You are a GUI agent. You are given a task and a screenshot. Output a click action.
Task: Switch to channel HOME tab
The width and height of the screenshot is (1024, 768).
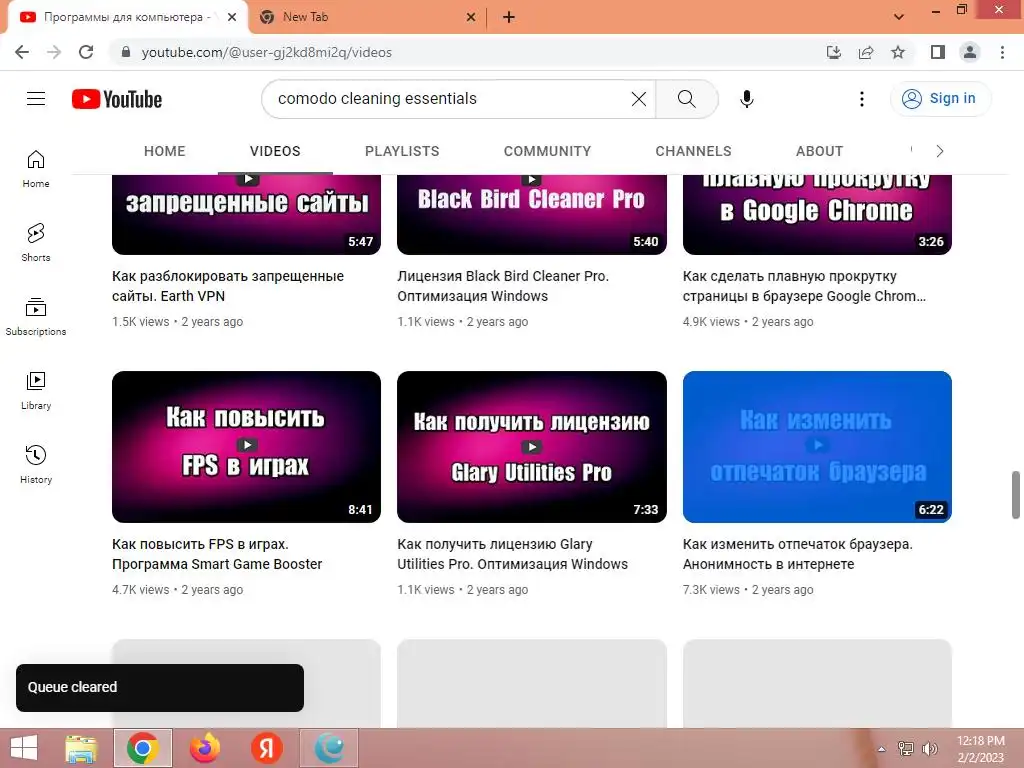165,152
